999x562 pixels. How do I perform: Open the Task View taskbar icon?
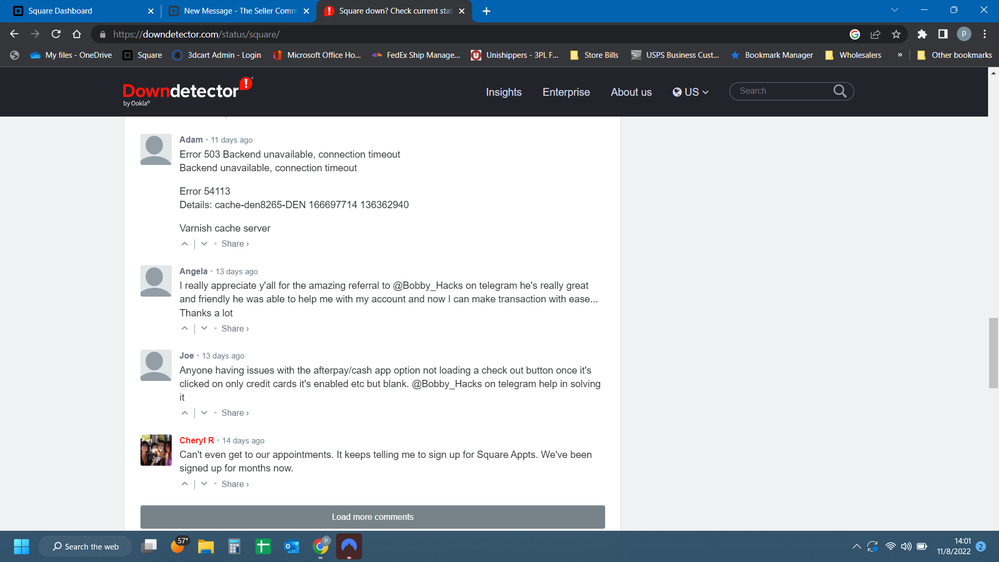tap(149, 546)
